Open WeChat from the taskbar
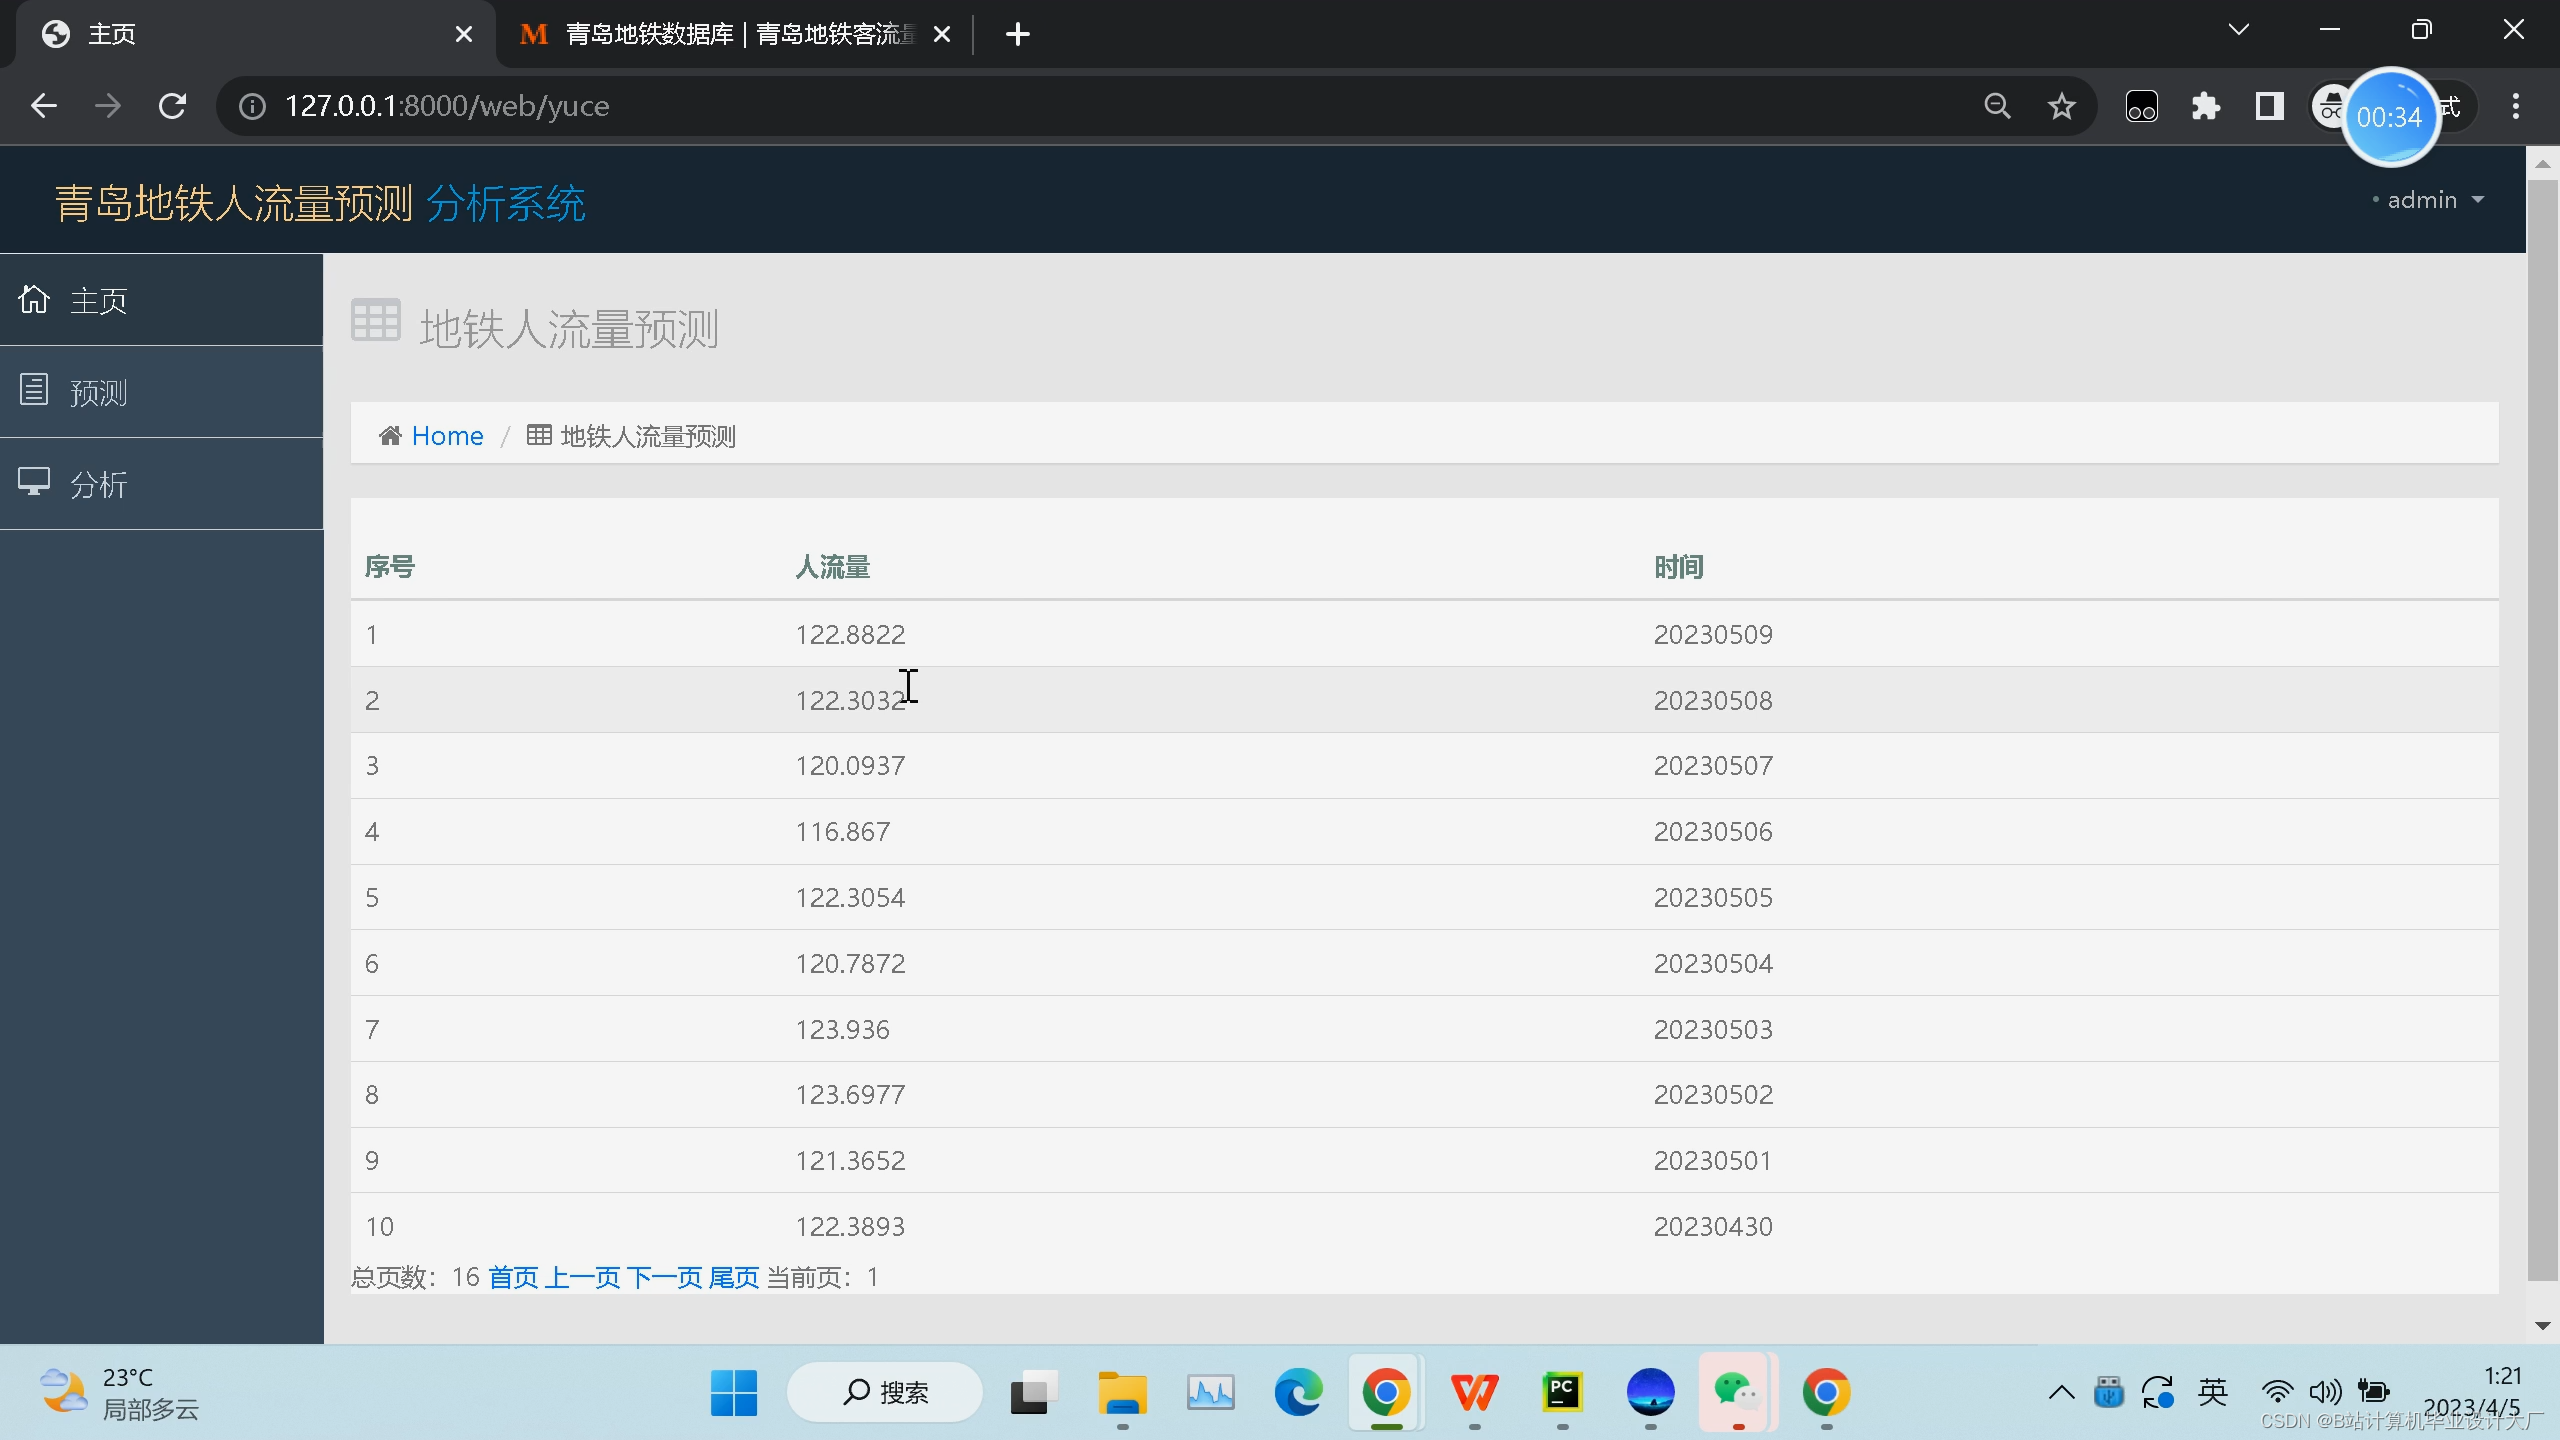 pyautogui.click(x=1737, y=1392)
